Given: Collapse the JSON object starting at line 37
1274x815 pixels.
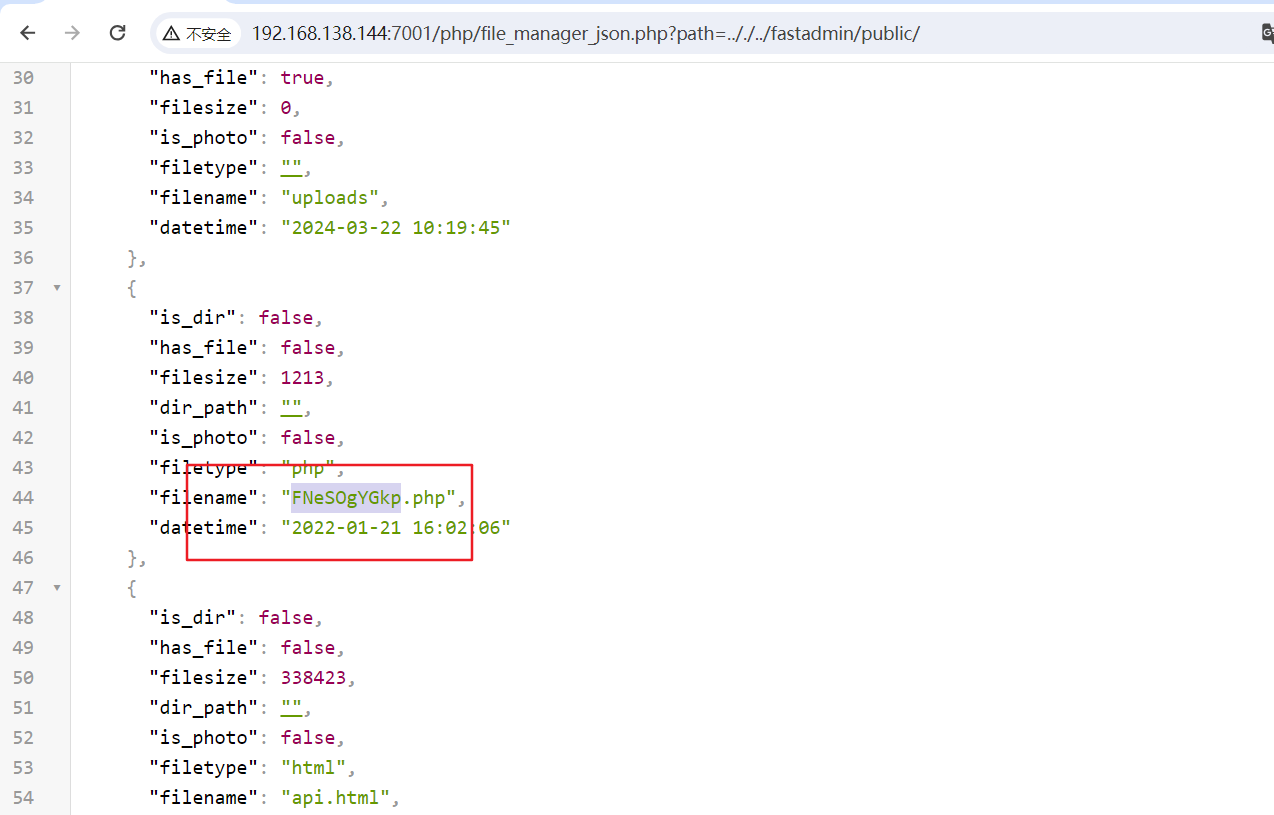Looking at the screenshot, I should (x=57, y=288).
